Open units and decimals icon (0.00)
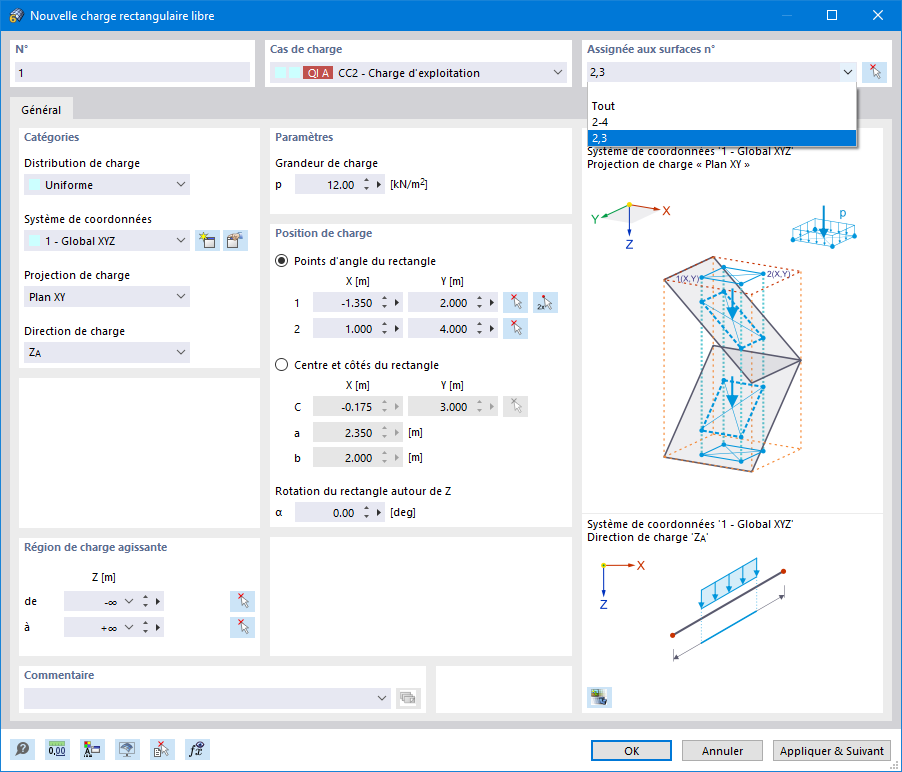Screen dimensions: 902x772 point(57,750)
